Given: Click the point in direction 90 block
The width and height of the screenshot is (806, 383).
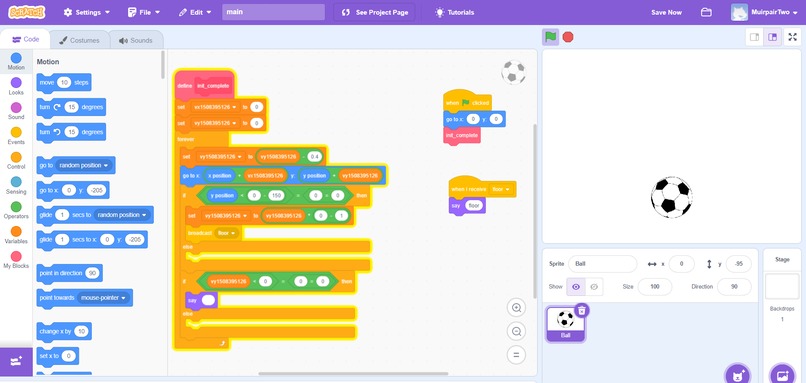Looking at the screenshot, I should [69, 273].
